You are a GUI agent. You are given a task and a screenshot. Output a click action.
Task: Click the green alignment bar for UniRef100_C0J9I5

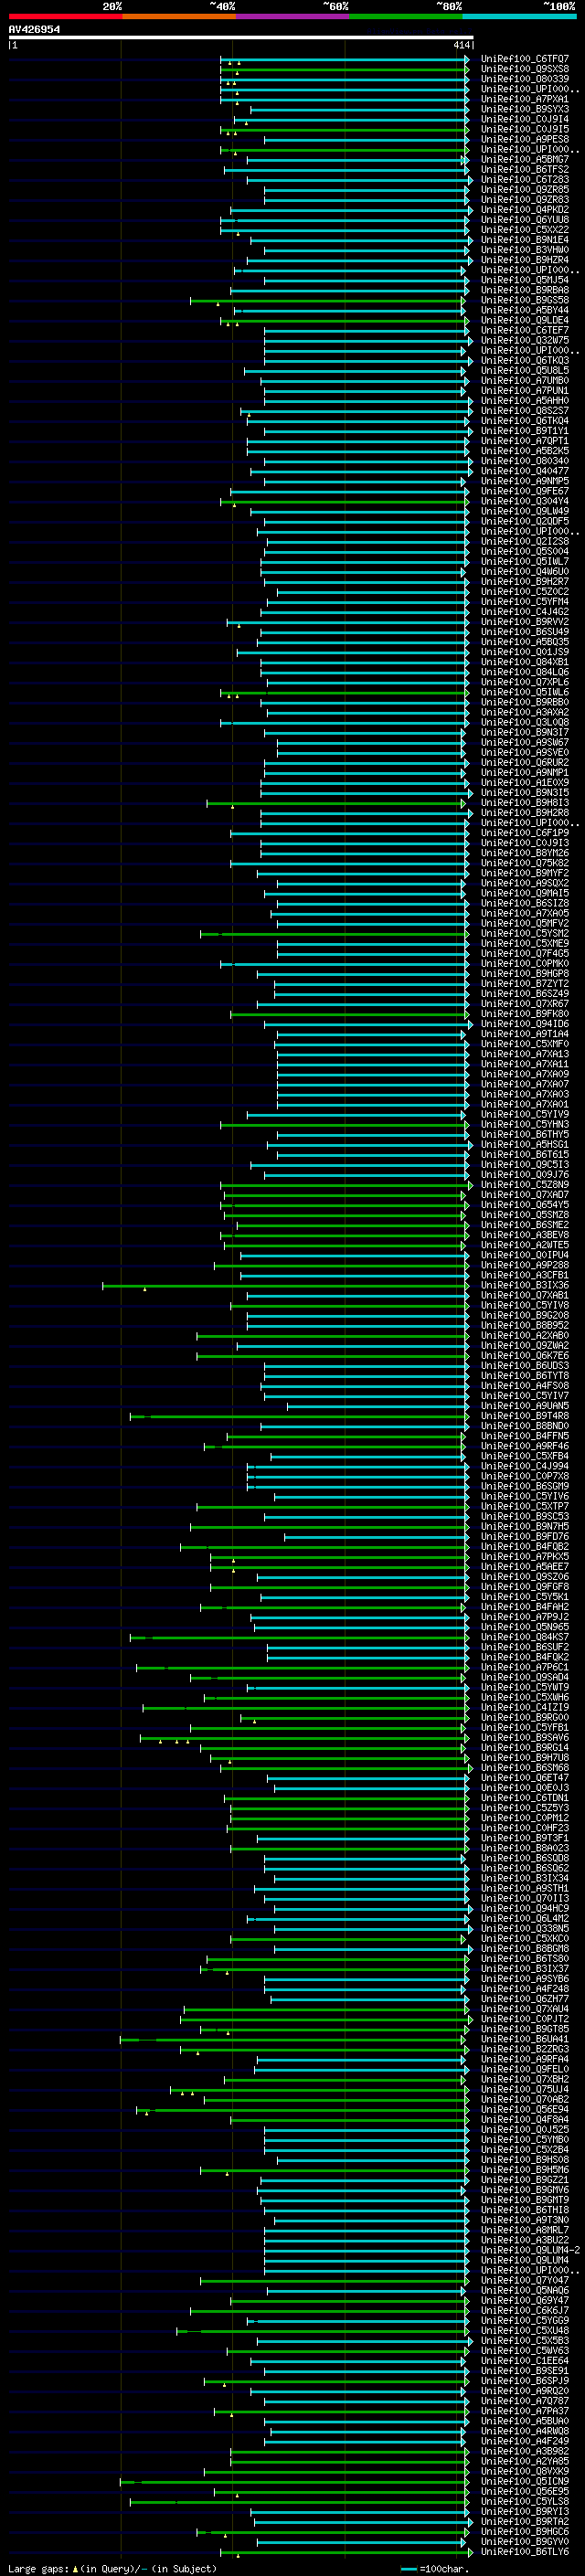click(x=344, y=129)
